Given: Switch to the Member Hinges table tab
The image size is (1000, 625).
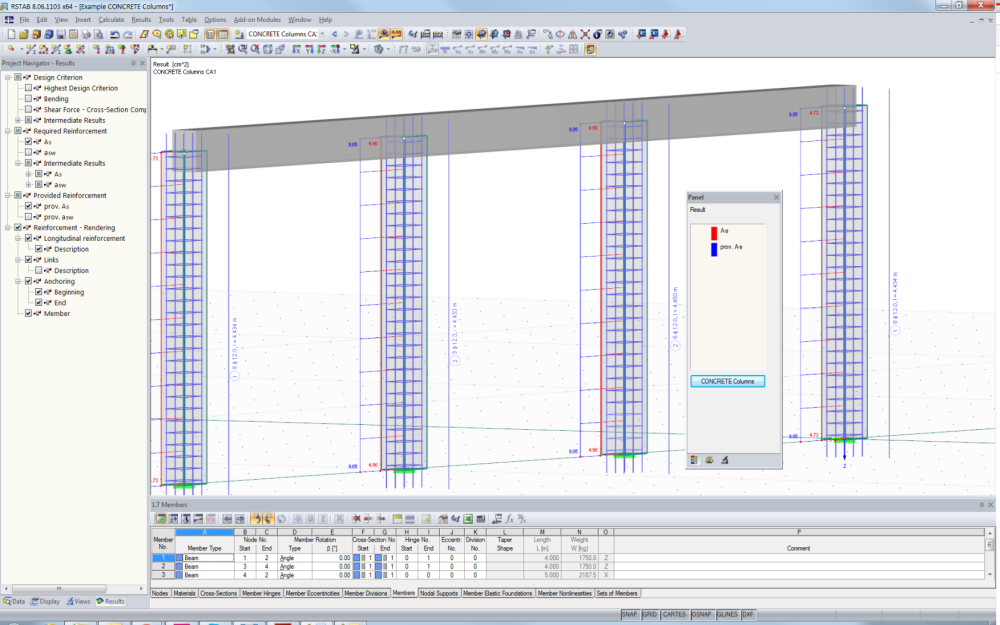Looking at the screenshot, I should tap(261, 593).
